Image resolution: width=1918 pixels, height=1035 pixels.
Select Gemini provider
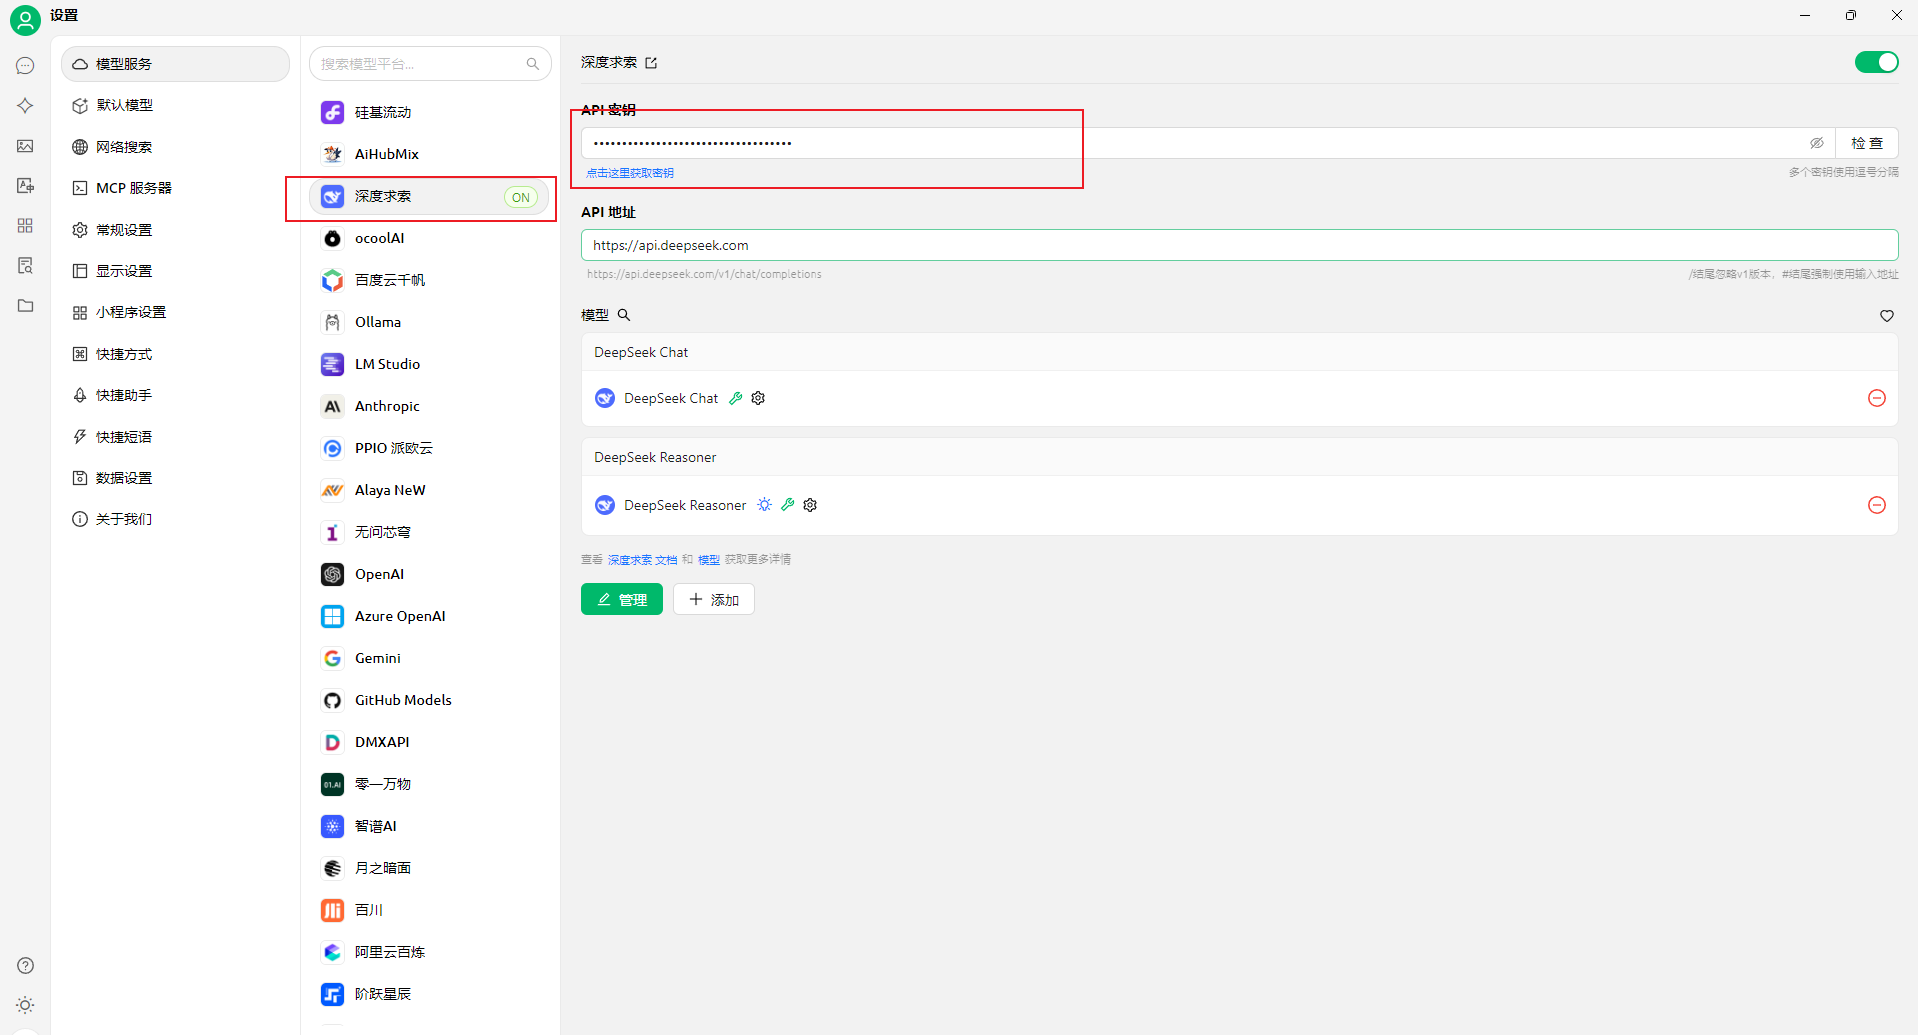(429, 658)
